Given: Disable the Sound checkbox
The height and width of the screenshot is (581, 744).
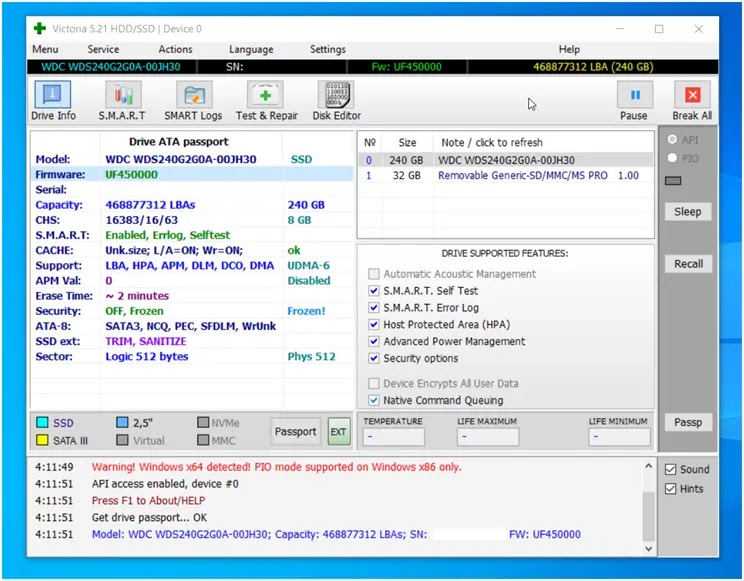Looking at the screenshot, I should (670, 469).
